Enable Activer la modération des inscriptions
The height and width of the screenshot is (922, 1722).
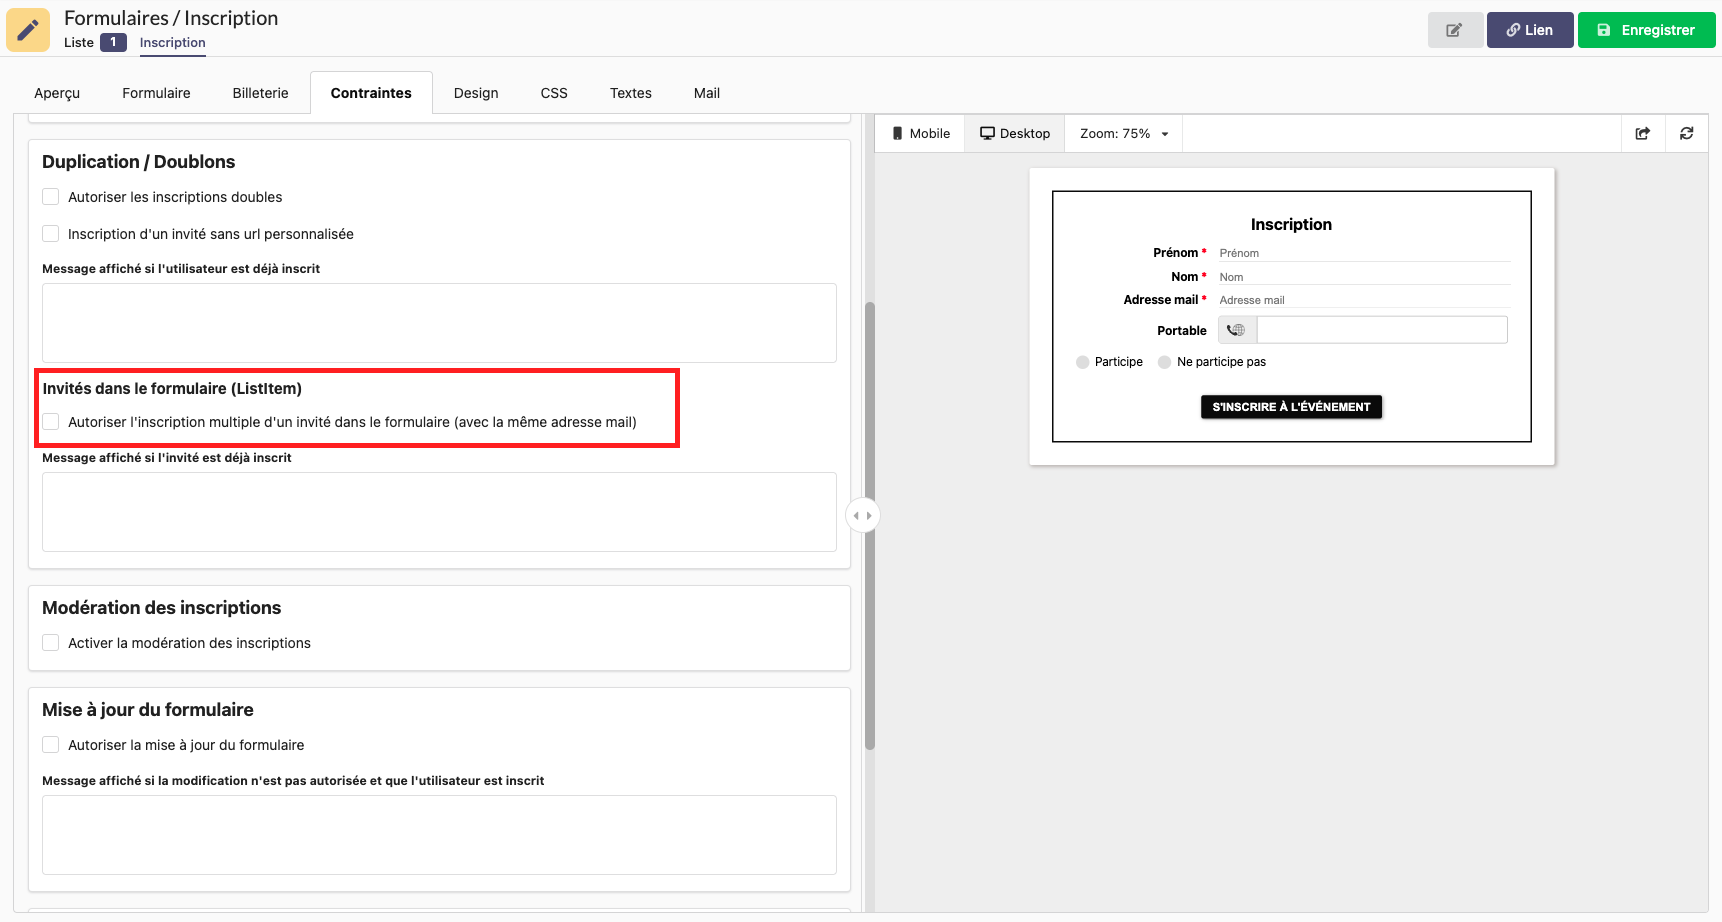pos(51,643)
